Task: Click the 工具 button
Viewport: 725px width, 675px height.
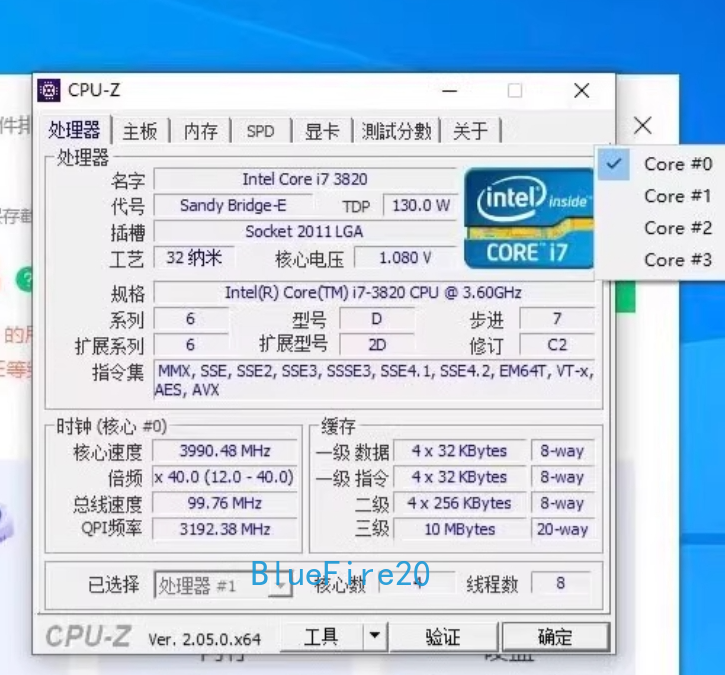Action: click(321, 637)
